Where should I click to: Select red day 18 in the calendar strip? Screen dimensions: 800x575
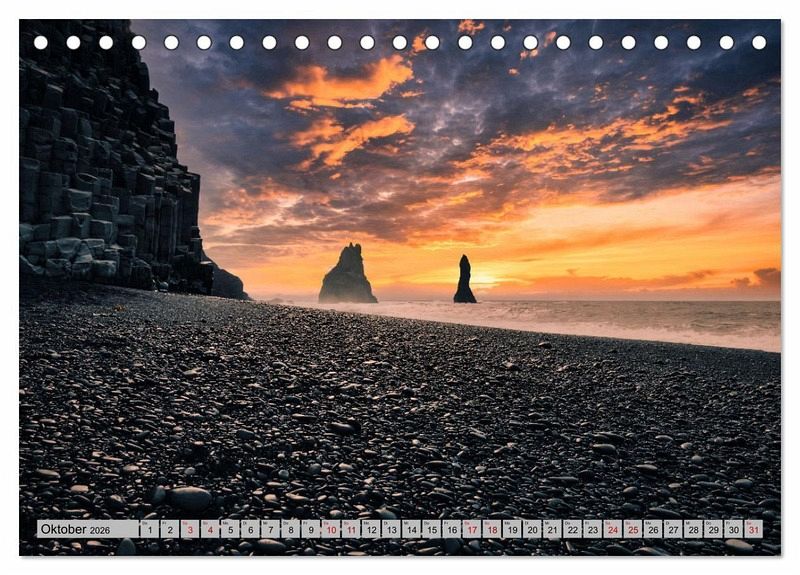pos(492,529)
